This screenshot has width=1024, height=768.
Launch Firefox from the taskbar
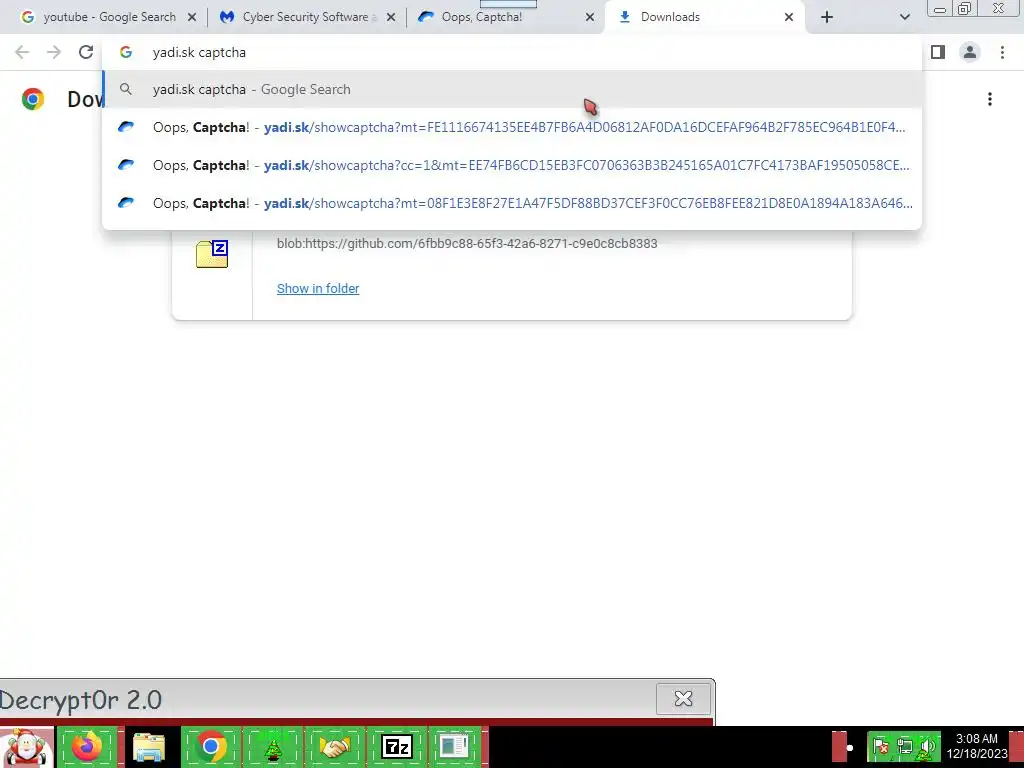point(88,746)
